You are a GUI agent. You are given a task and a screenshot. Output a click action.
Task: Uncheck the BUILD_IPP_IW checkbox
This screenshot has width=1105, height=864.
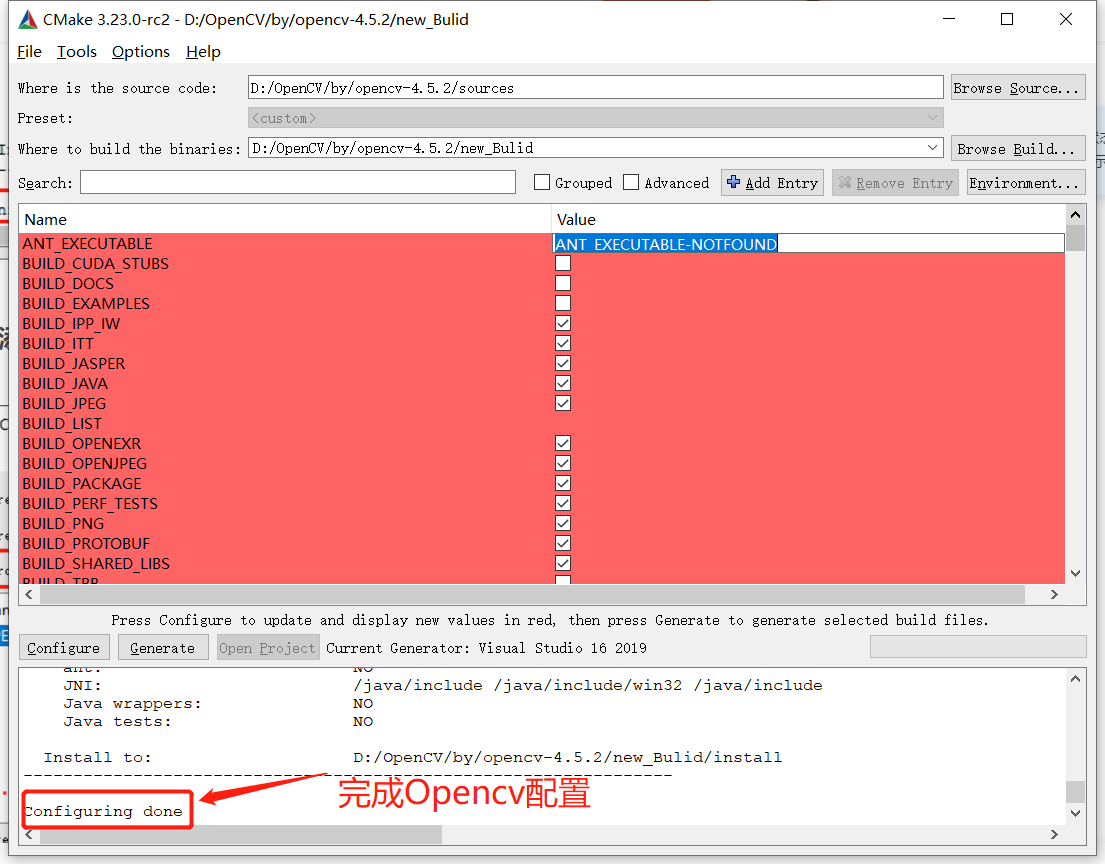[563, 323]
